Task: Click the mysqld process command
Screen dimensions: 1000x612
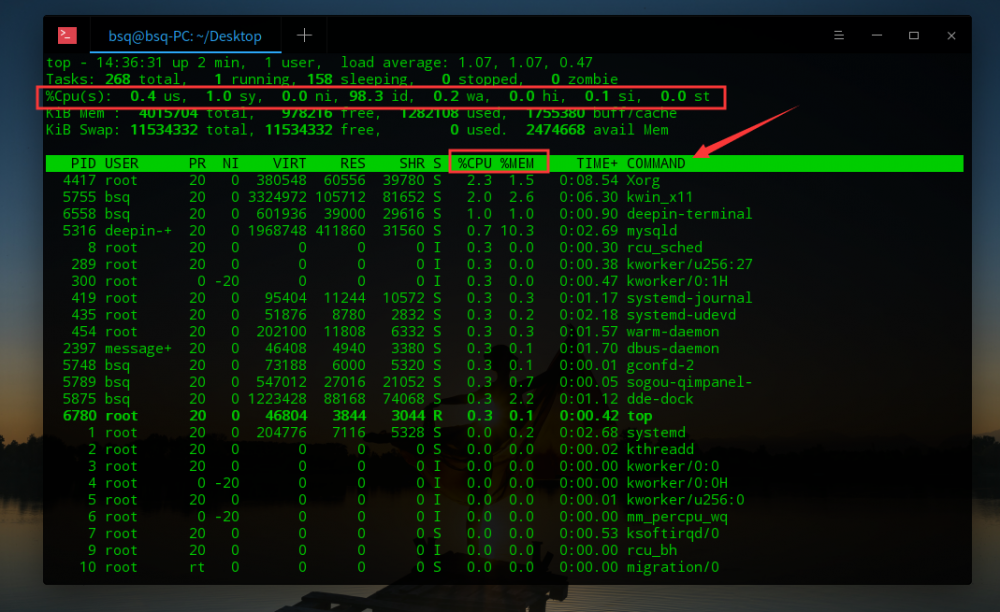Action: click(x=652, y=231)
